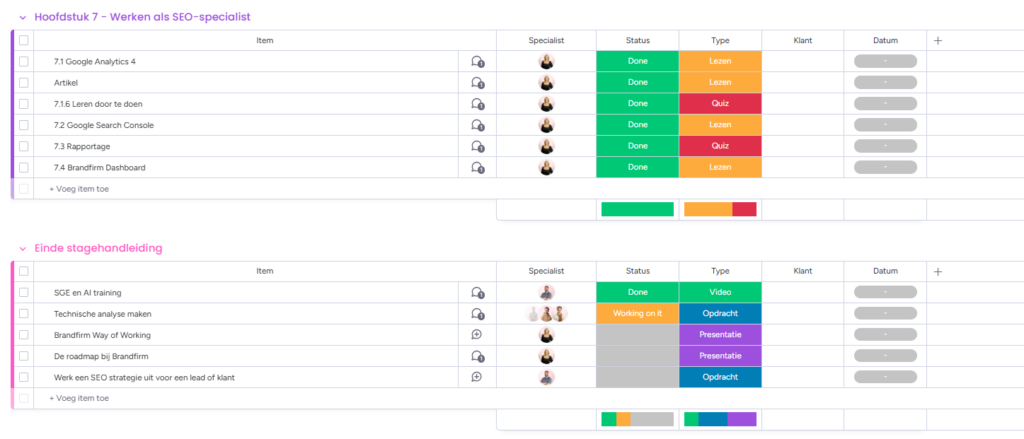Click the specialist avatars for Technische analyse maken
Viewport: 1024px width, 439px height.
click(x=546, y=314)
